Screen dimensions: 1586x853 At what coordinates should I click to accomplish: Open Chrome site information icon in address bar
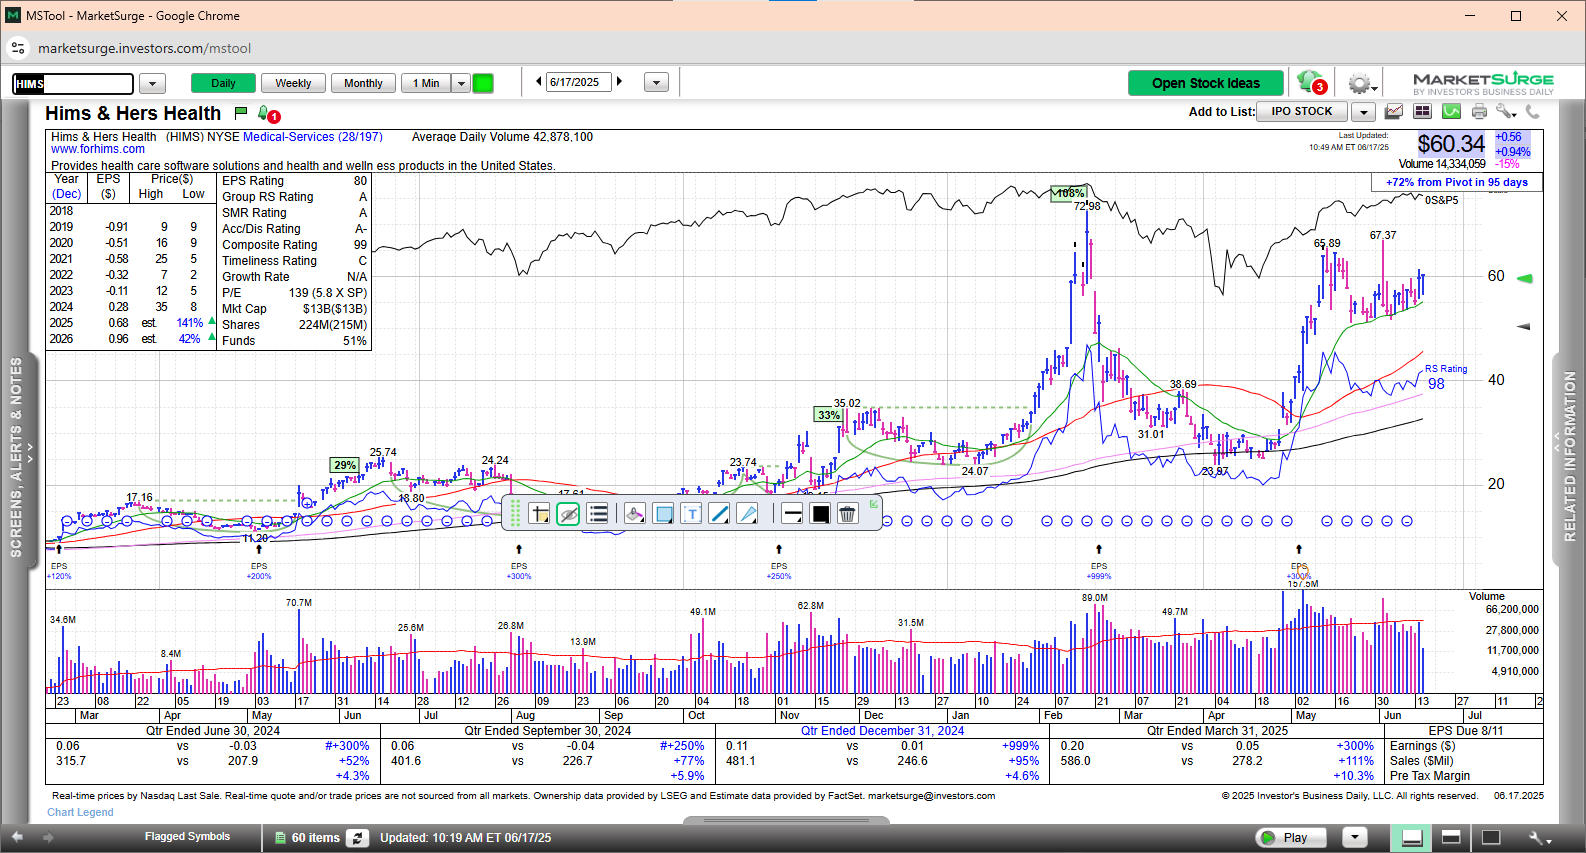pyautogui.click(x=18, y=48)
